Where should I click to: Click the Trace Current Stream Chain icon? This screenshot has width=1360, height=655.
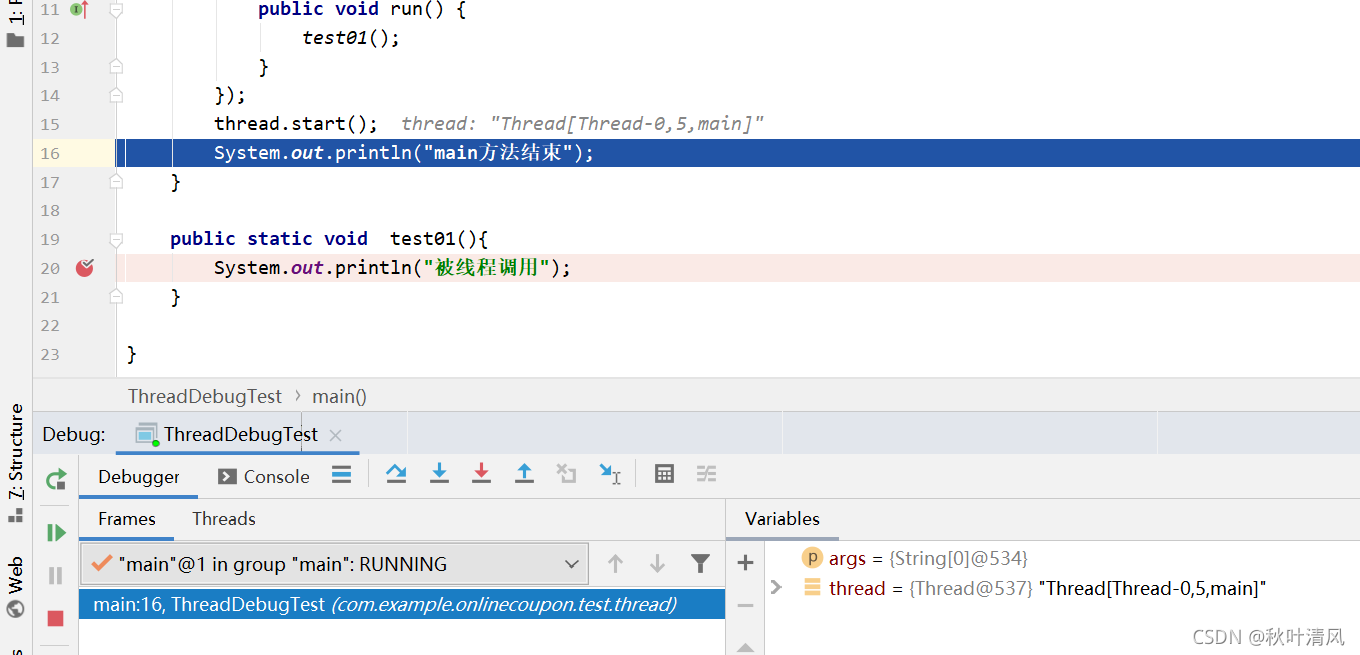(707, 474)
